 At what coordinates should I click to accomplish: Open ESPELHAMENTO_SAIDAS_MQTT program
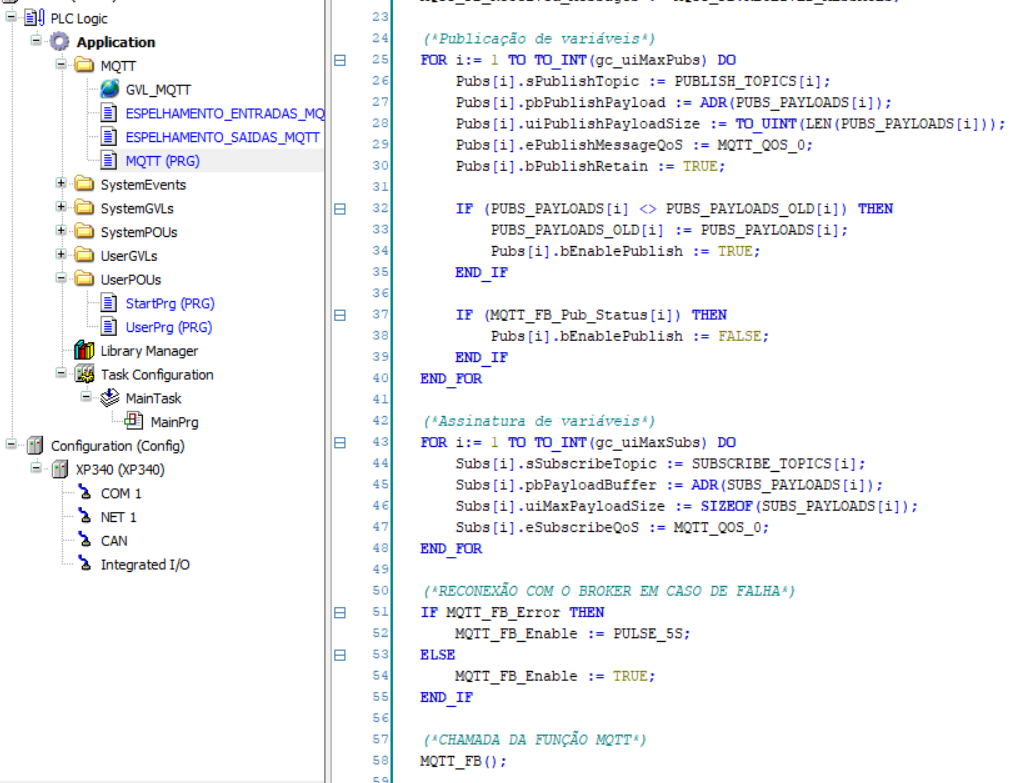222,137
